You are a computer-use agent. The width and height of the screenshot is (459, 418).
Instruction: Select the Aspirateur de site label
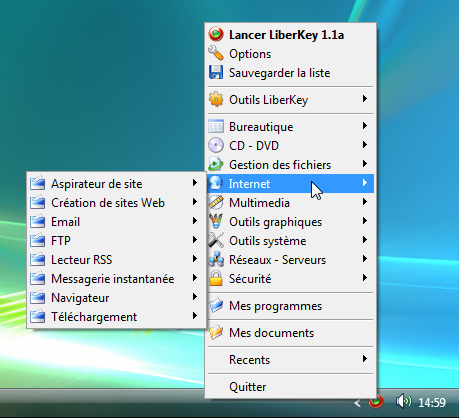[97, 184]
